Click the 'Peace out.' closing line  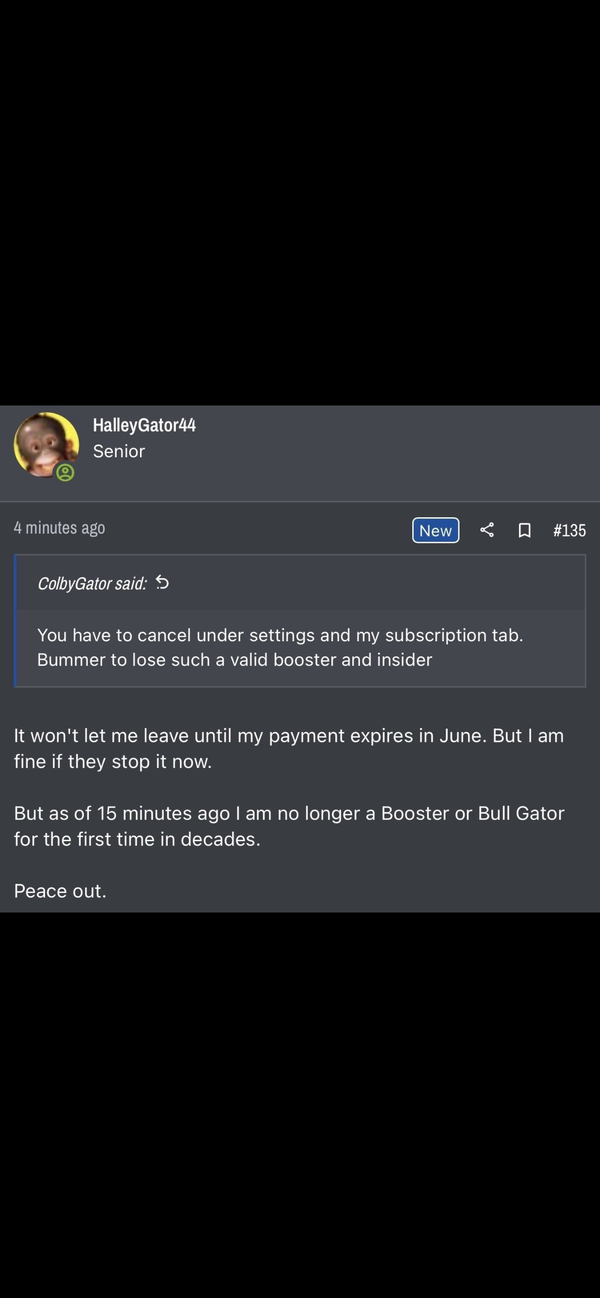60,891
